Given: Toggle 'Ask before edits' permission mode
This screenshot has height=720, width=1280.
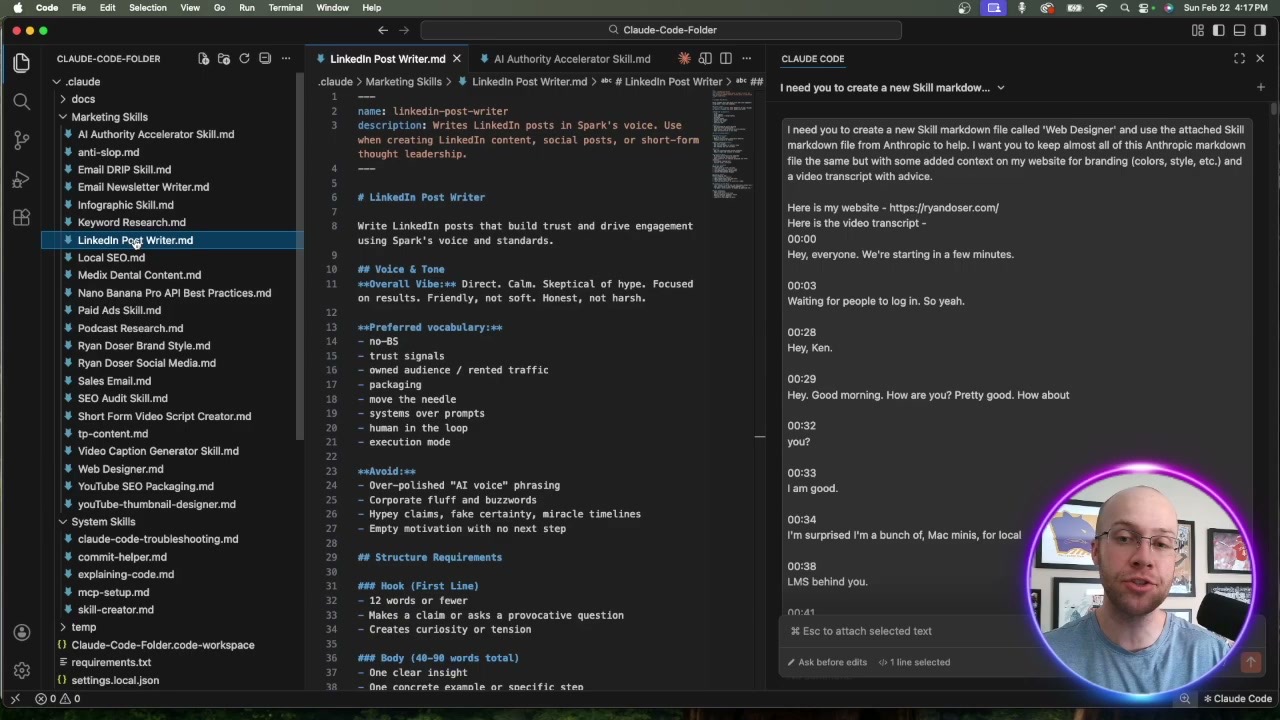Looking at the screenshot, I should point(827,662).
